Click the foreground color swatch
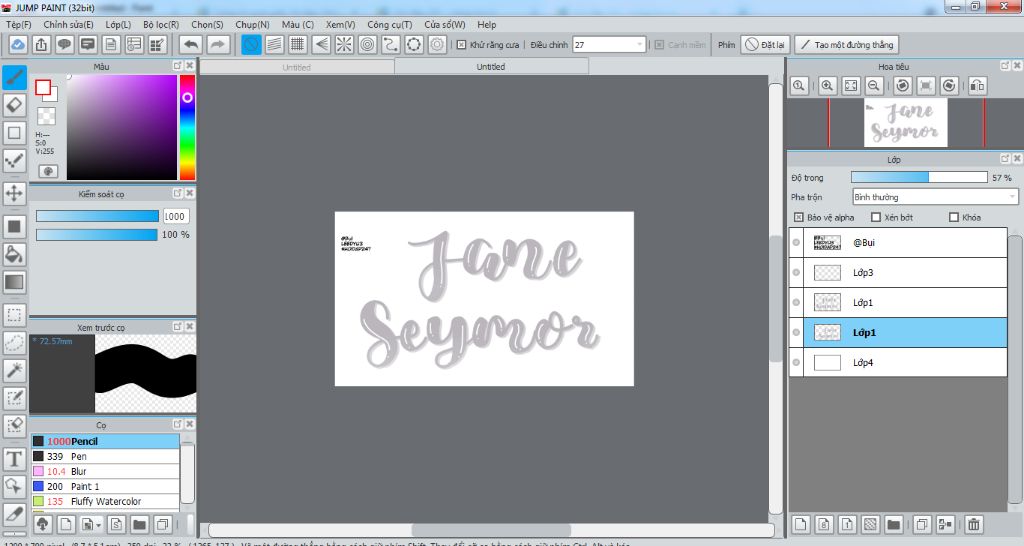 click(43, 88)
